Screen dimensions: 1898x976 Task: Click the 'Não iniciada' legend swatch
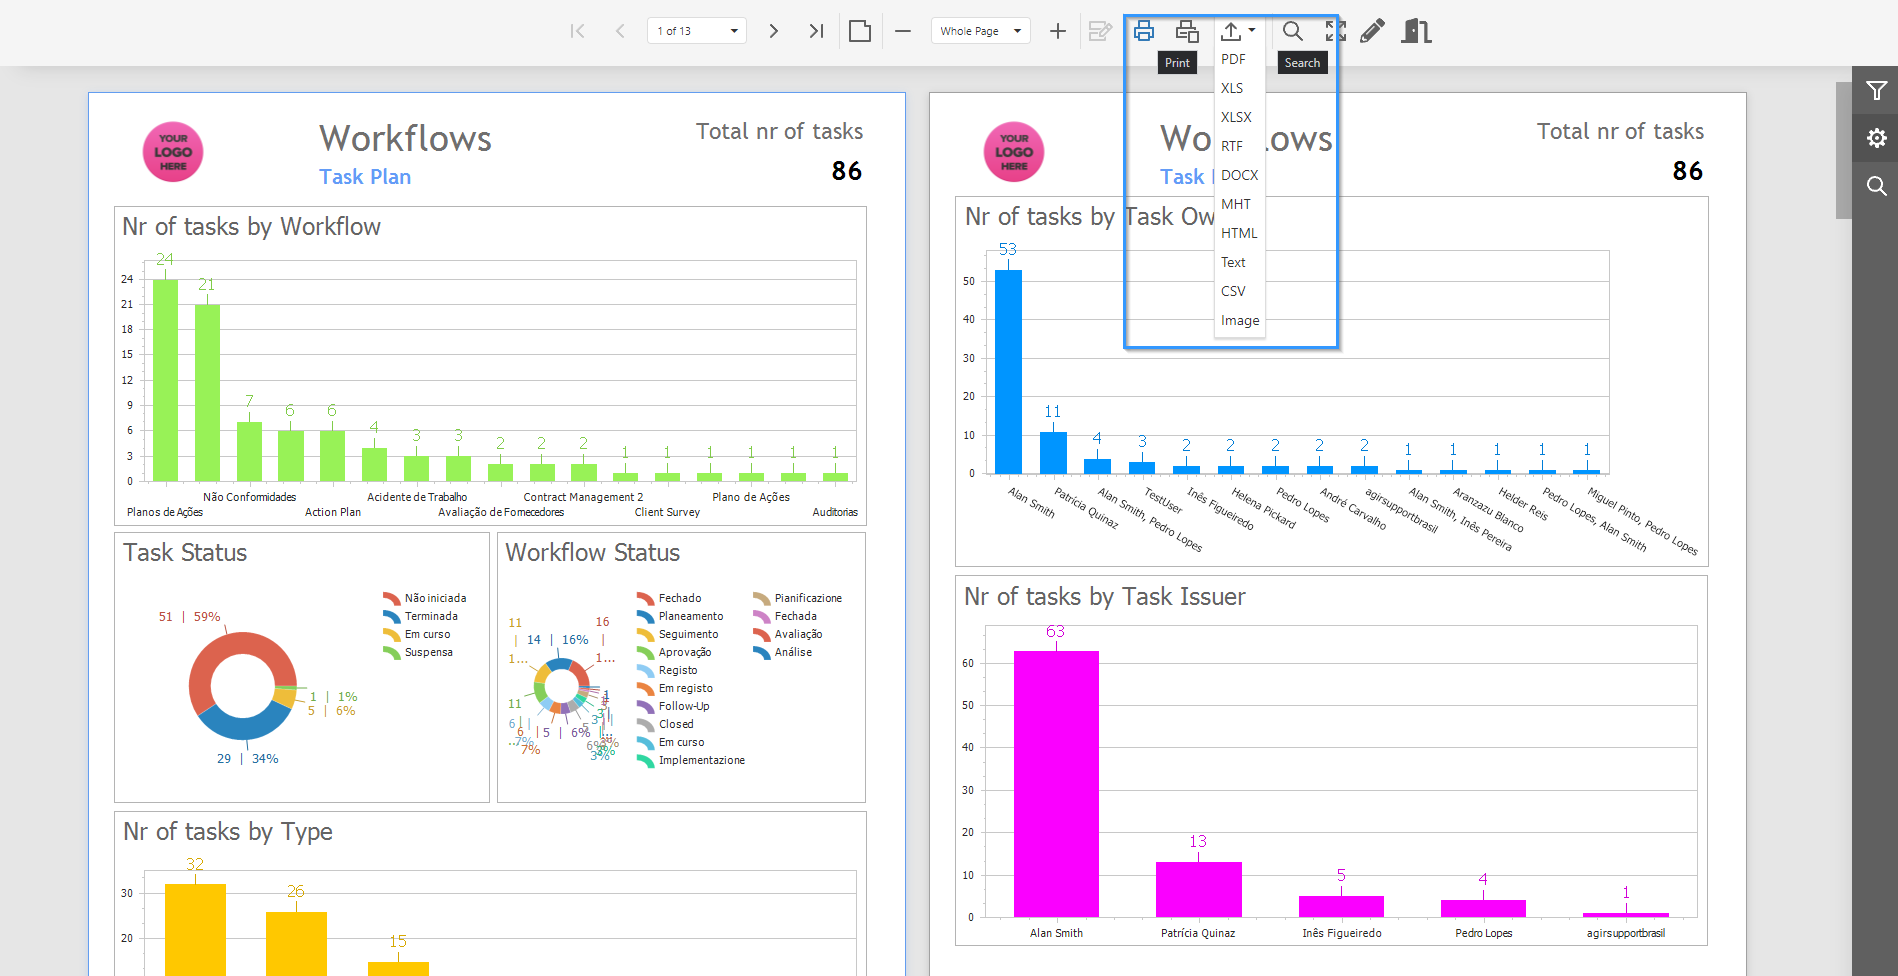point(392,598)
